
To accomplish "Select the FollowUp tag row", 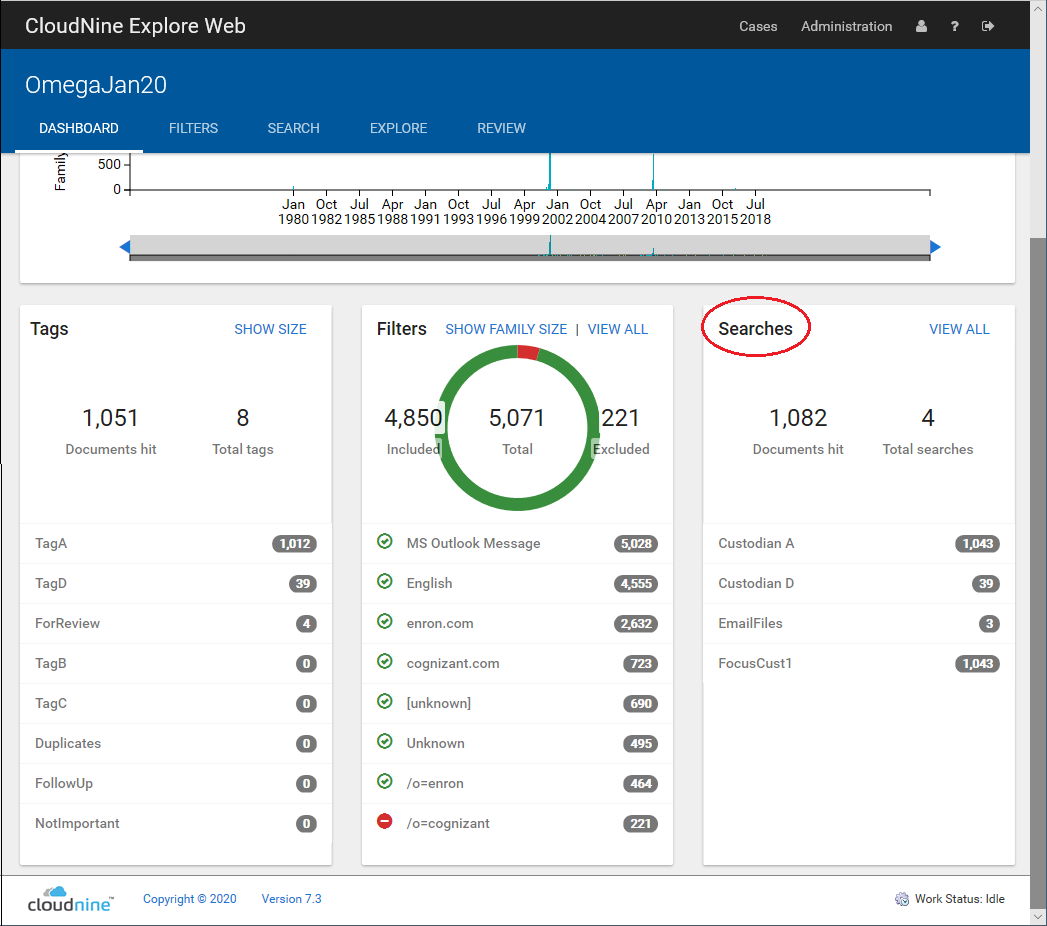I will (x=176, y=784).
